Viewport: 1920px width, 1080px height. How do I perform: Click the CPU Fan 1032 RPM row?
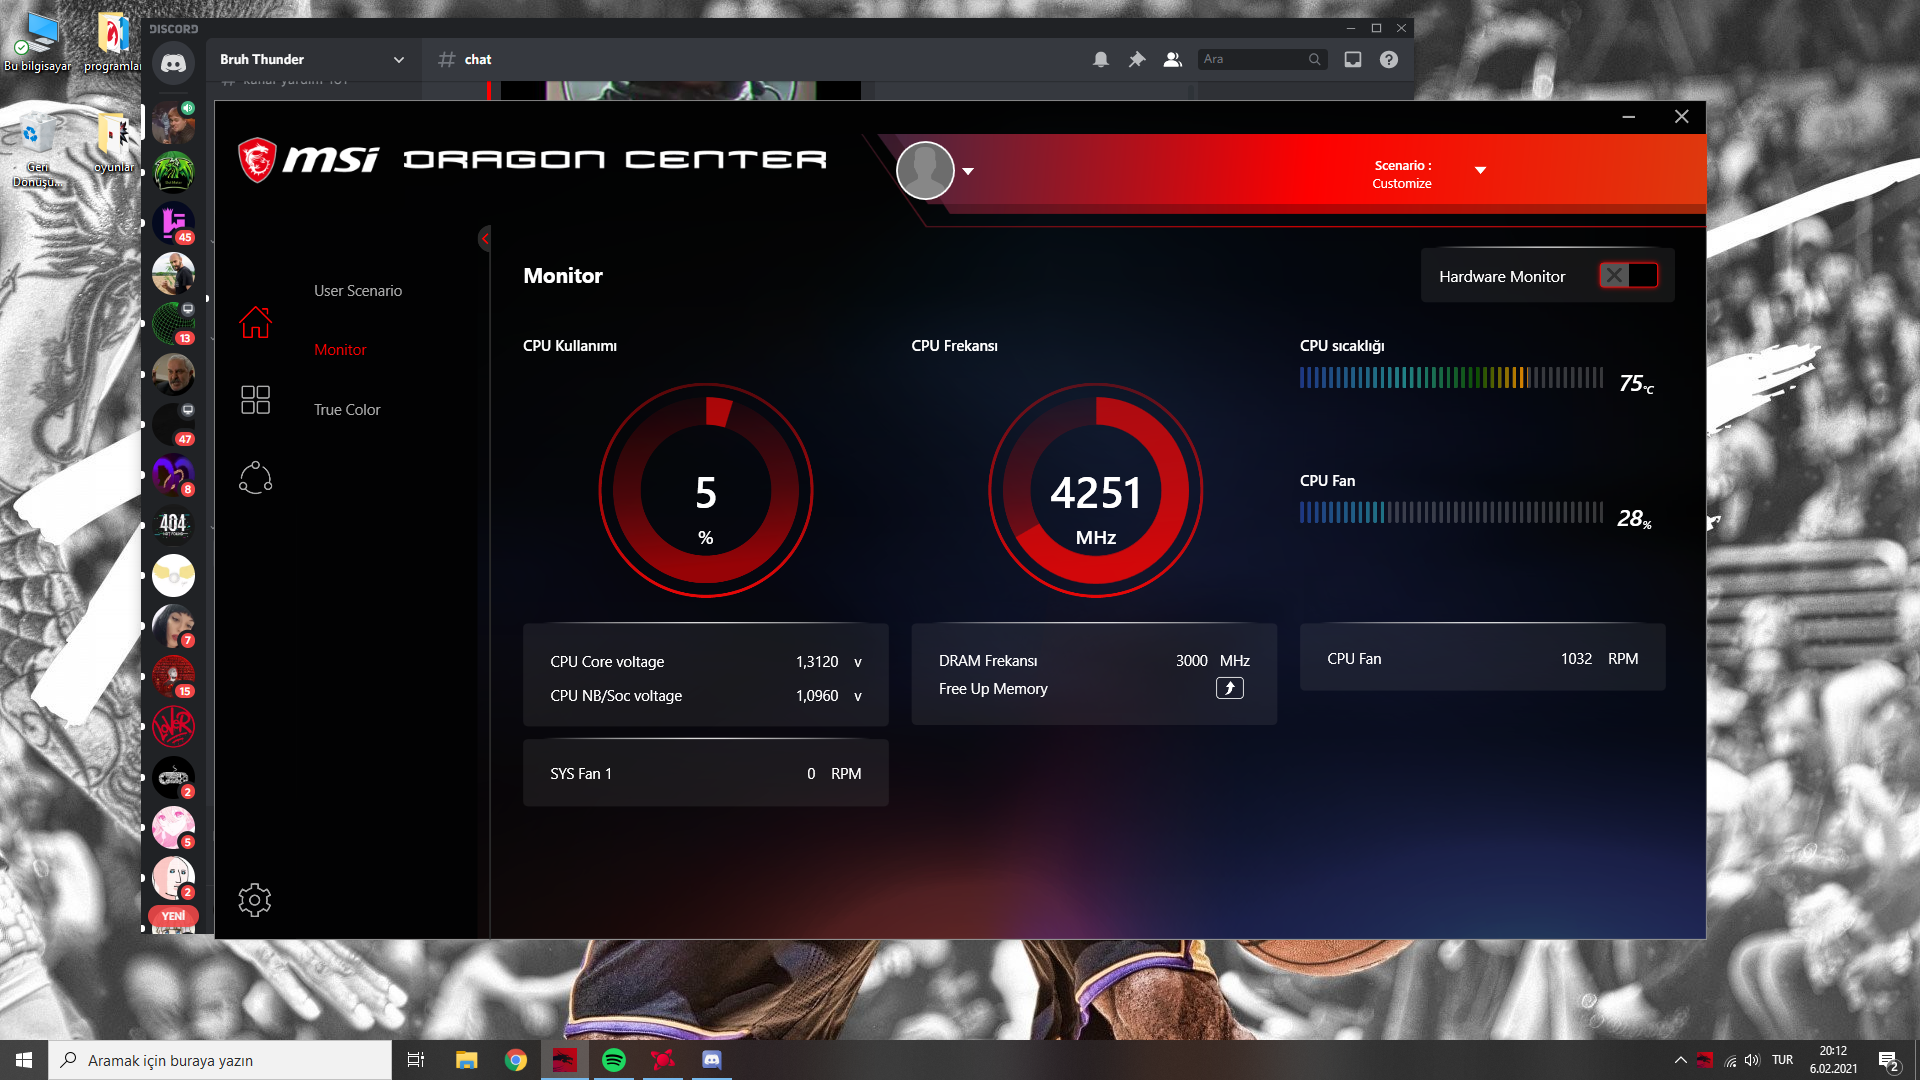pos(1483,659)
